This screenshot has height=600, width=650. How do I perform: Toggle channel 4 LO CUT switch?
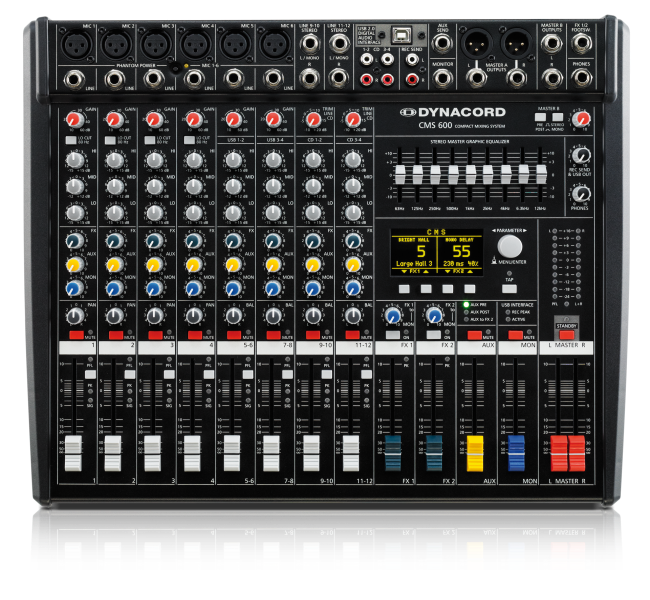[189, 140]
